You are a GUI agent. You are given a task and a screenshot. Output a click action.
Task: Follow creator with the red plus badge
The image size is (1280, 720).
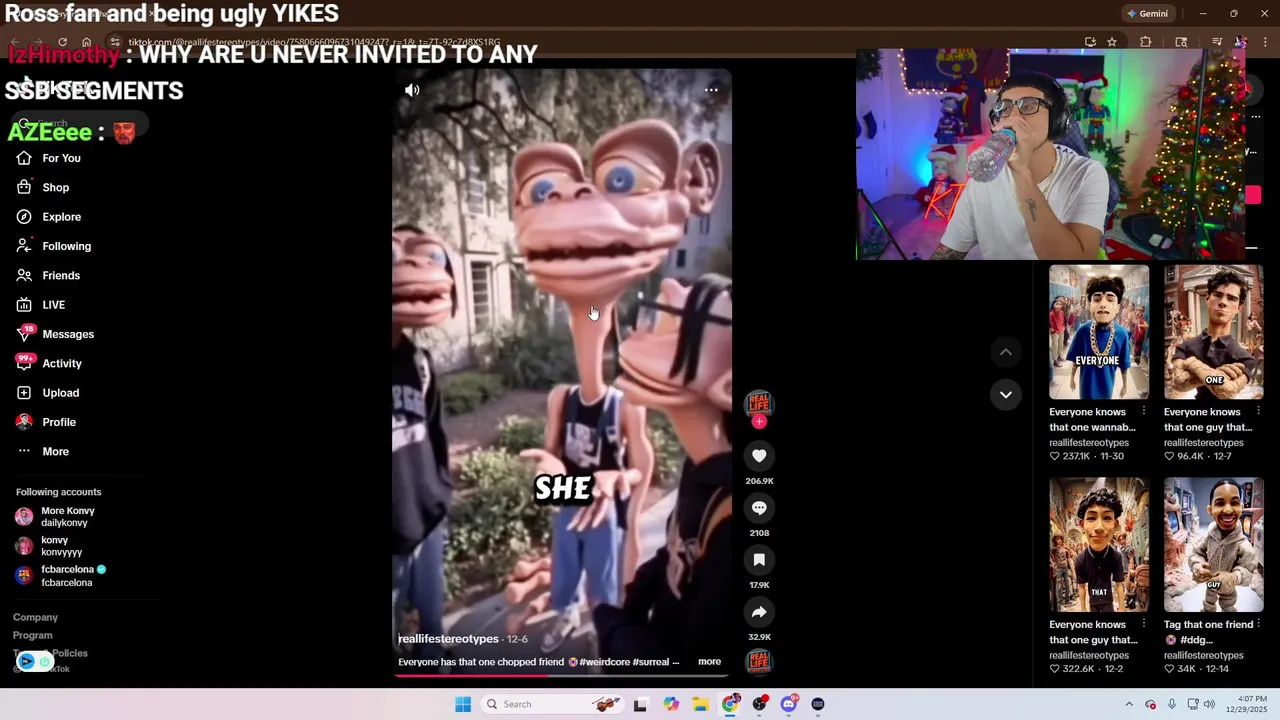[x=759, y=422]
